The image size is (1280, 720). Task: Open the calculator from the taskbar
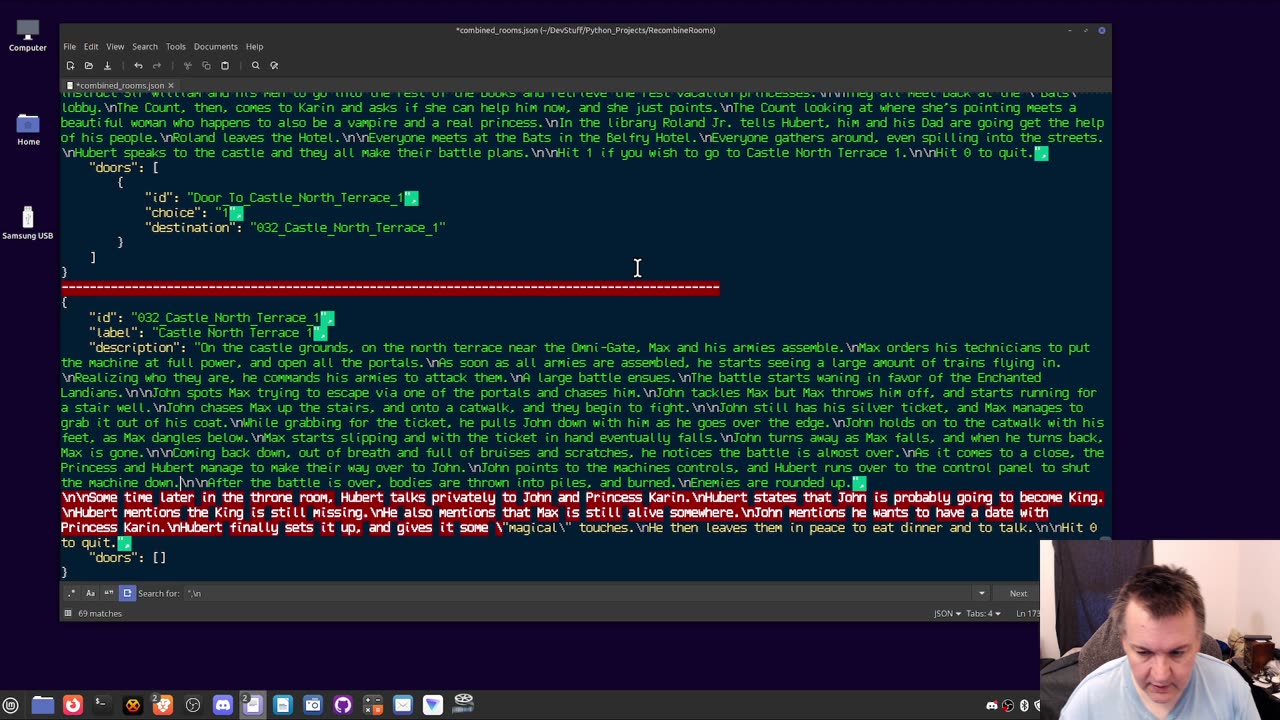[373, 705]
